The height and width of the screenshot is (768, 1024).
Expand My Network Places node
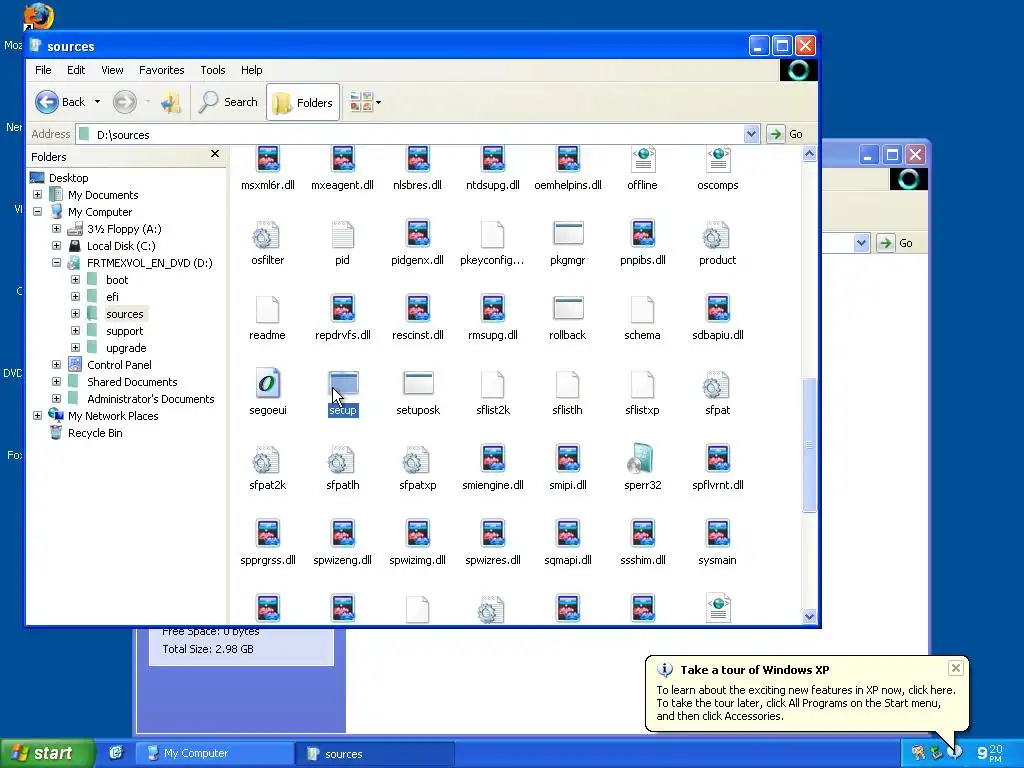pos(37,415)
